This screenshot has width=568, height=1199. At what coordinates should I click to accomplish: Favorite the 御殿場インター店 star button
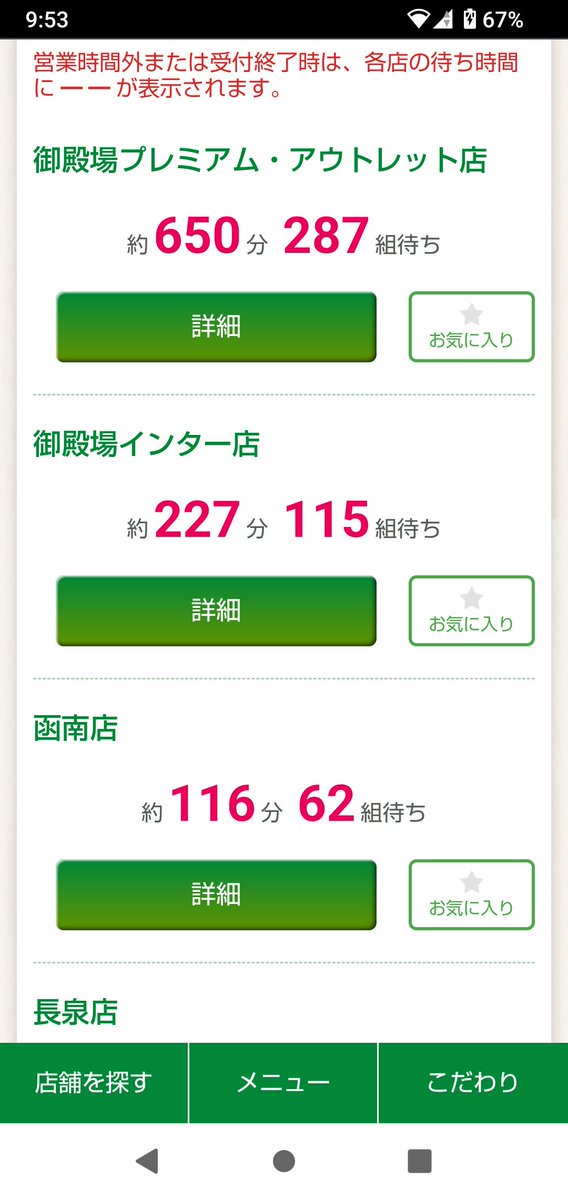[x=472, y=610]
